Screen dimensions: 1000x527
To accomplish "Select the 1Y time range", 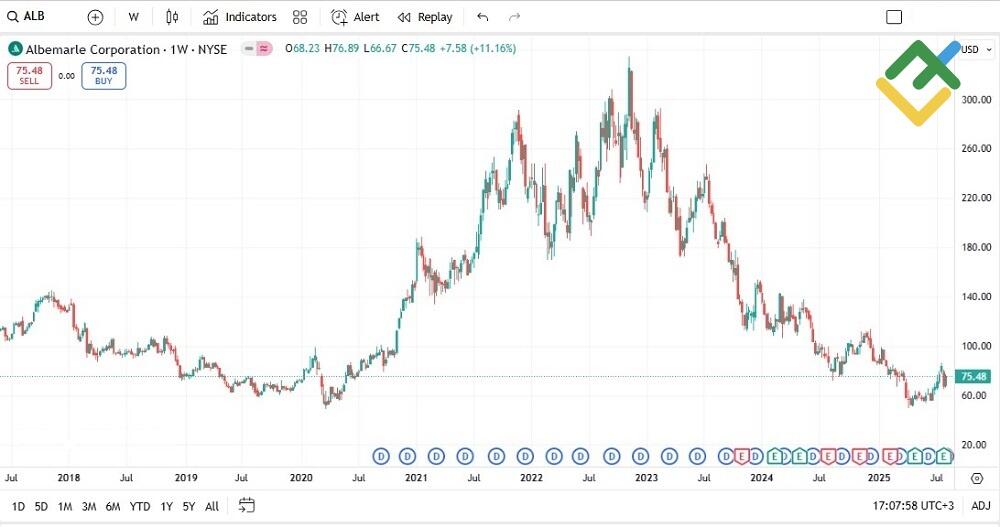I will [x=166, y=507].
